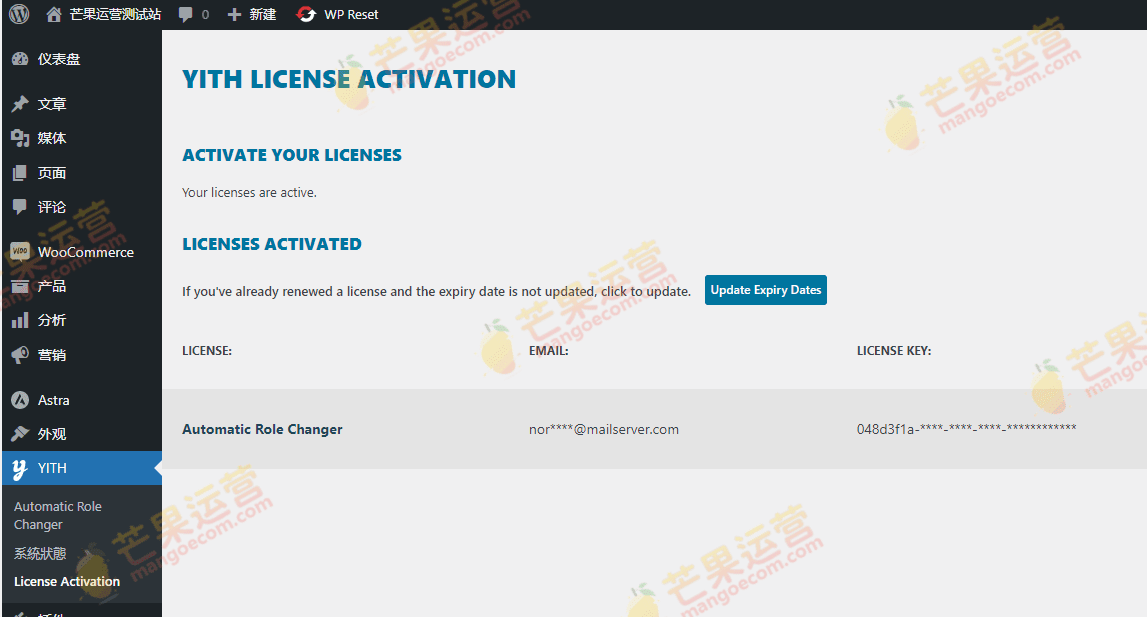Click the LICENSE: column header
This screenshot has height=617, width=1147.
207,351
